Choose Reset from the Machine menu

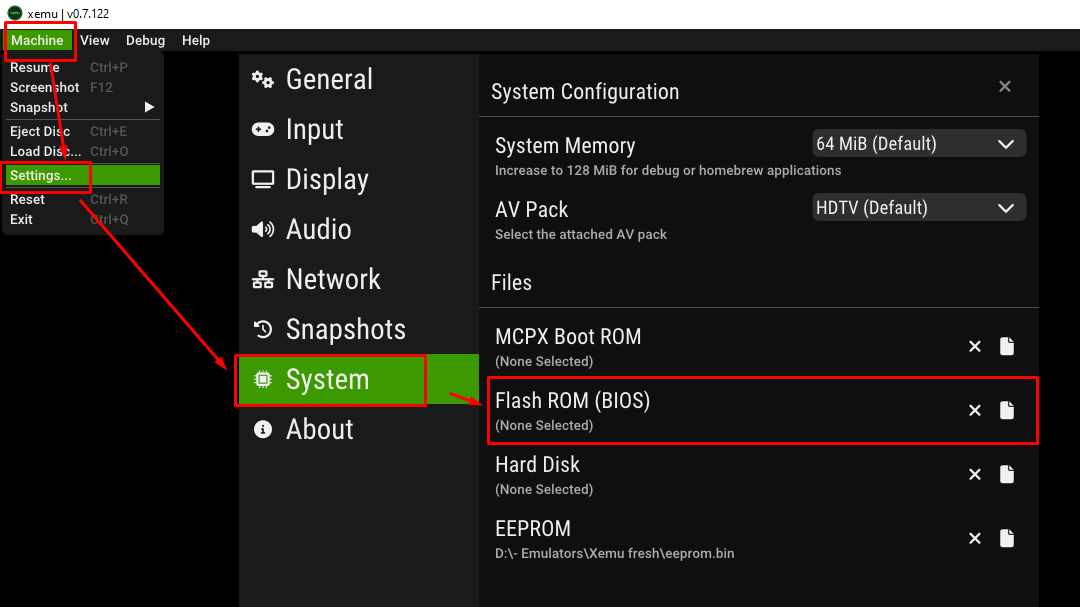pyautogui.click(x=83, y=200)
